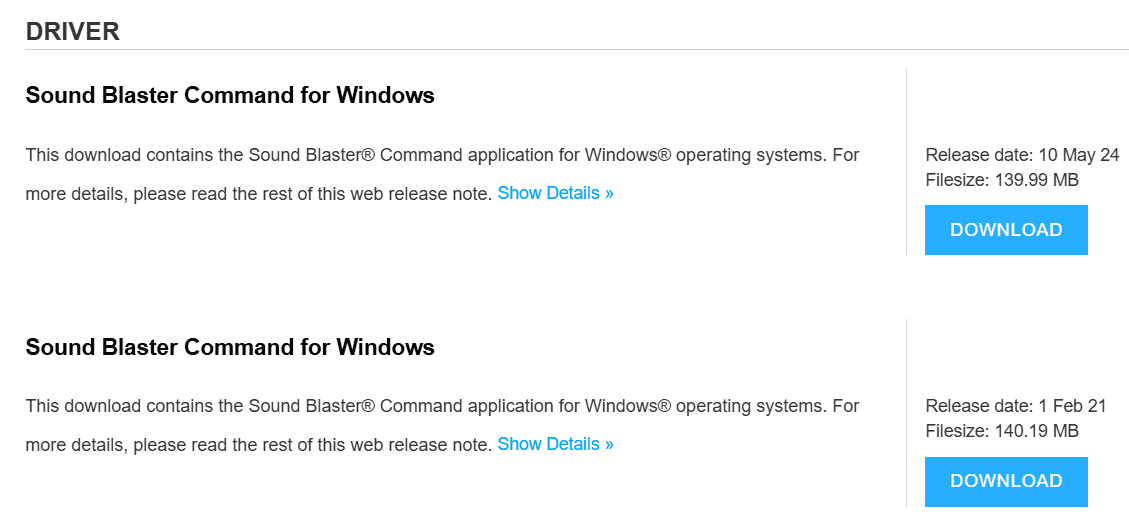The height and width of the screenshot is (515, 1129).
Task: Select the second Sound Blaster Command for Windows title
Action: 230,347
